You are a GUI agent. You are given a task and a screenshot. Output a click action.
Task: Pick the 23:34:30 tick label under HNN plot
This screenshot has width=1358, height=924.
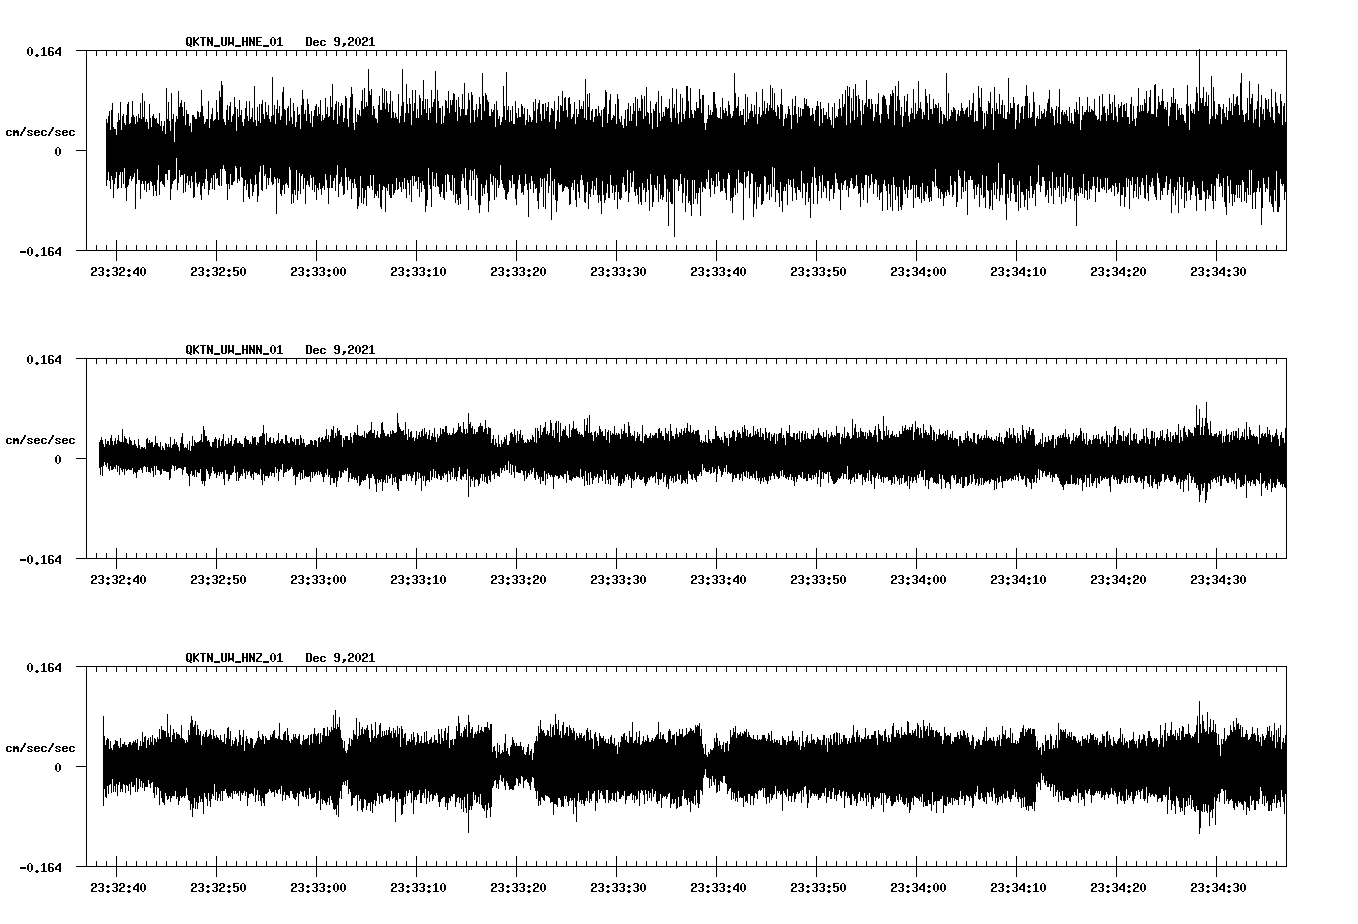(1218, 579)
